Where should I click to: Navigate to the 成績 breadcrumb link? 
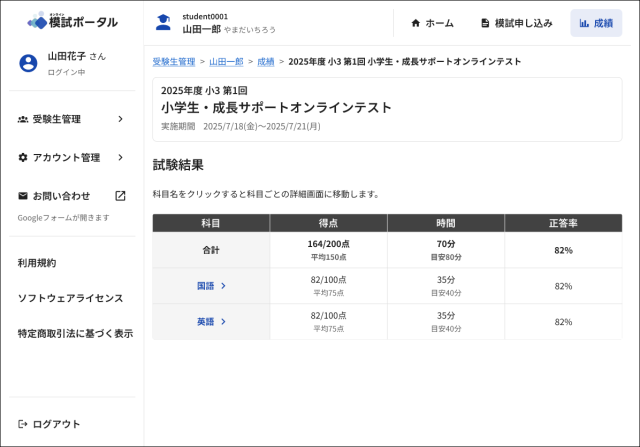pos(265,62)
